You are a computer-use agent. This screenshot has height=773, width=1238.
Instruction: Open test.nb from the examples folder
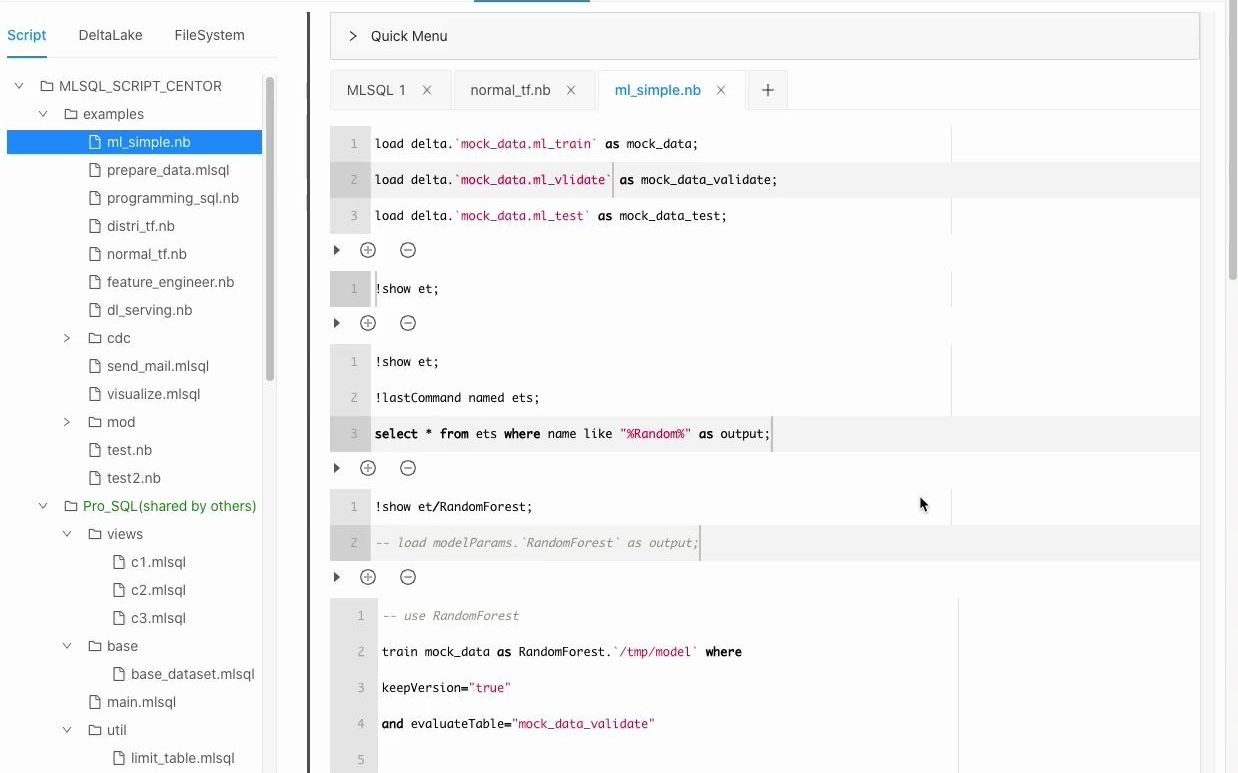click(x=132, y=449)
